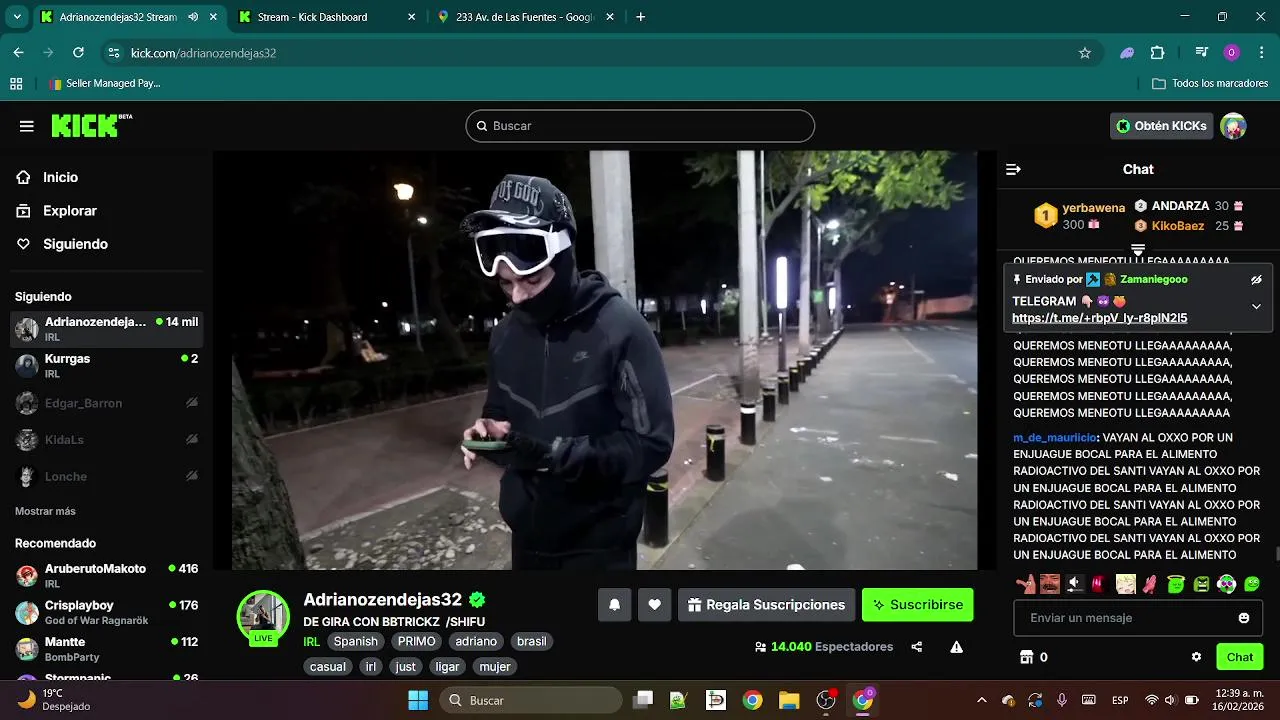This screenshot has height=720, width=1280.
Task: Open the user profile avatar menu
Action: coord(1233,126)
